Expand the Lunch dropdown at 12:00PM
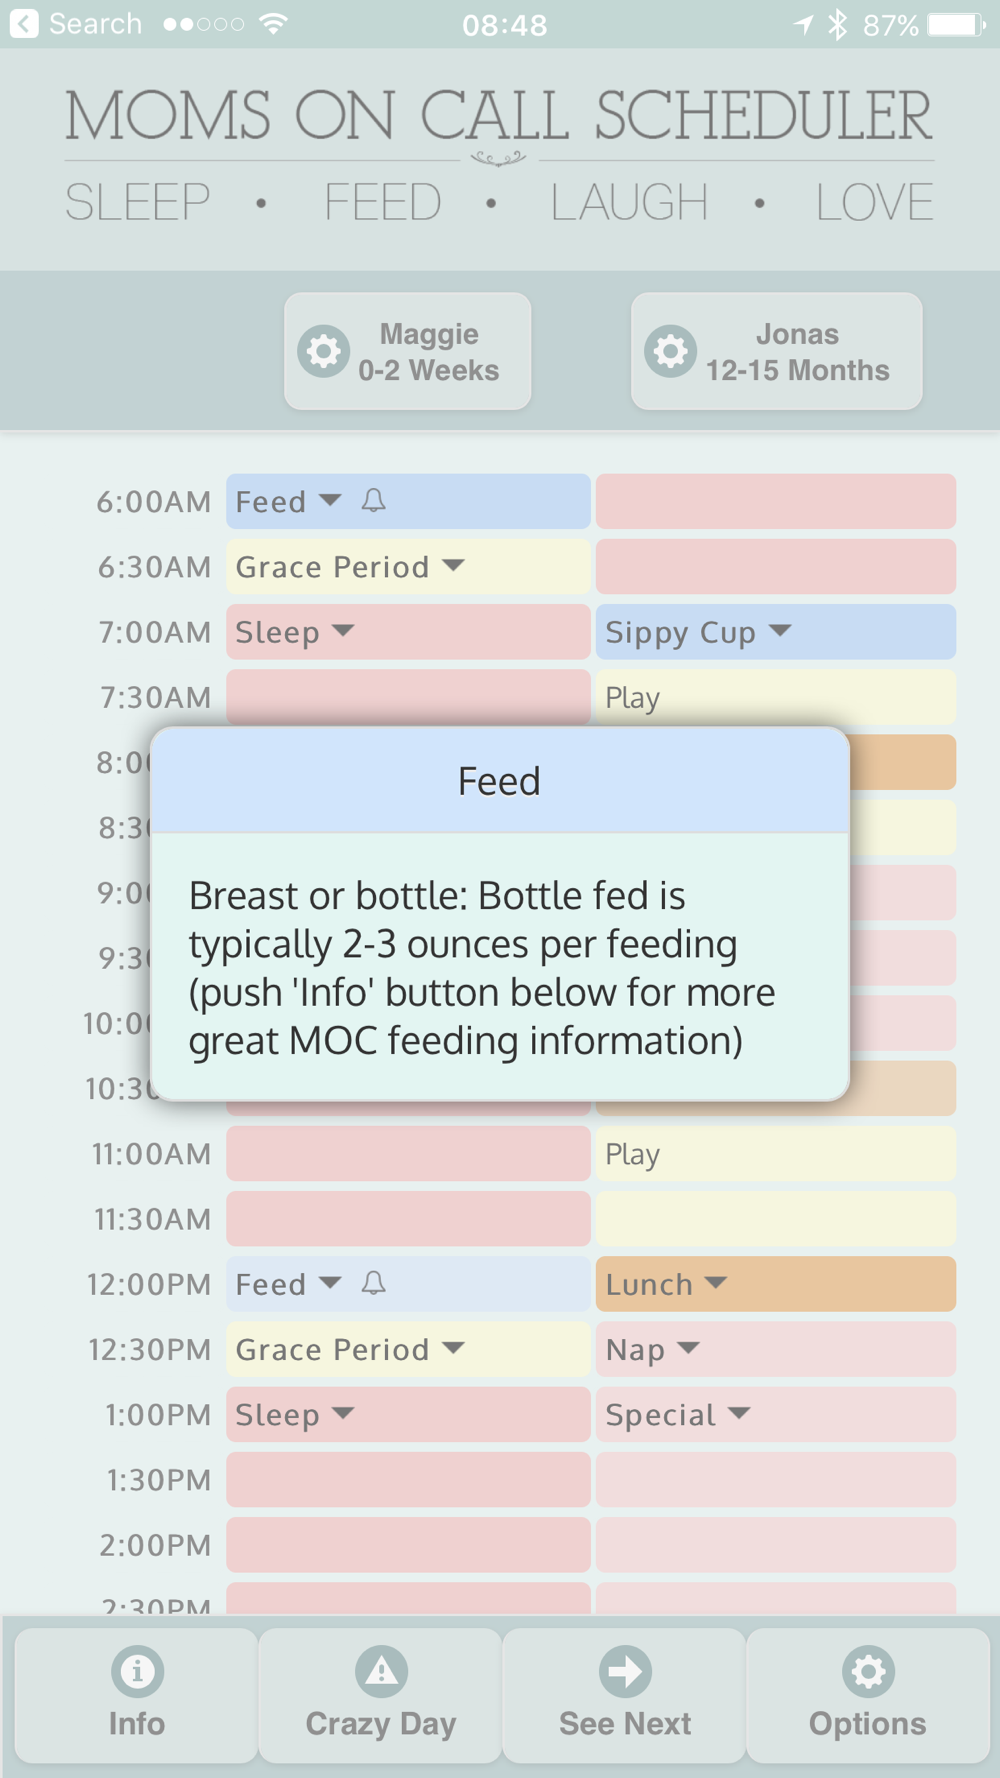Screen dimensions: 1000x1778 [716, 1282]
